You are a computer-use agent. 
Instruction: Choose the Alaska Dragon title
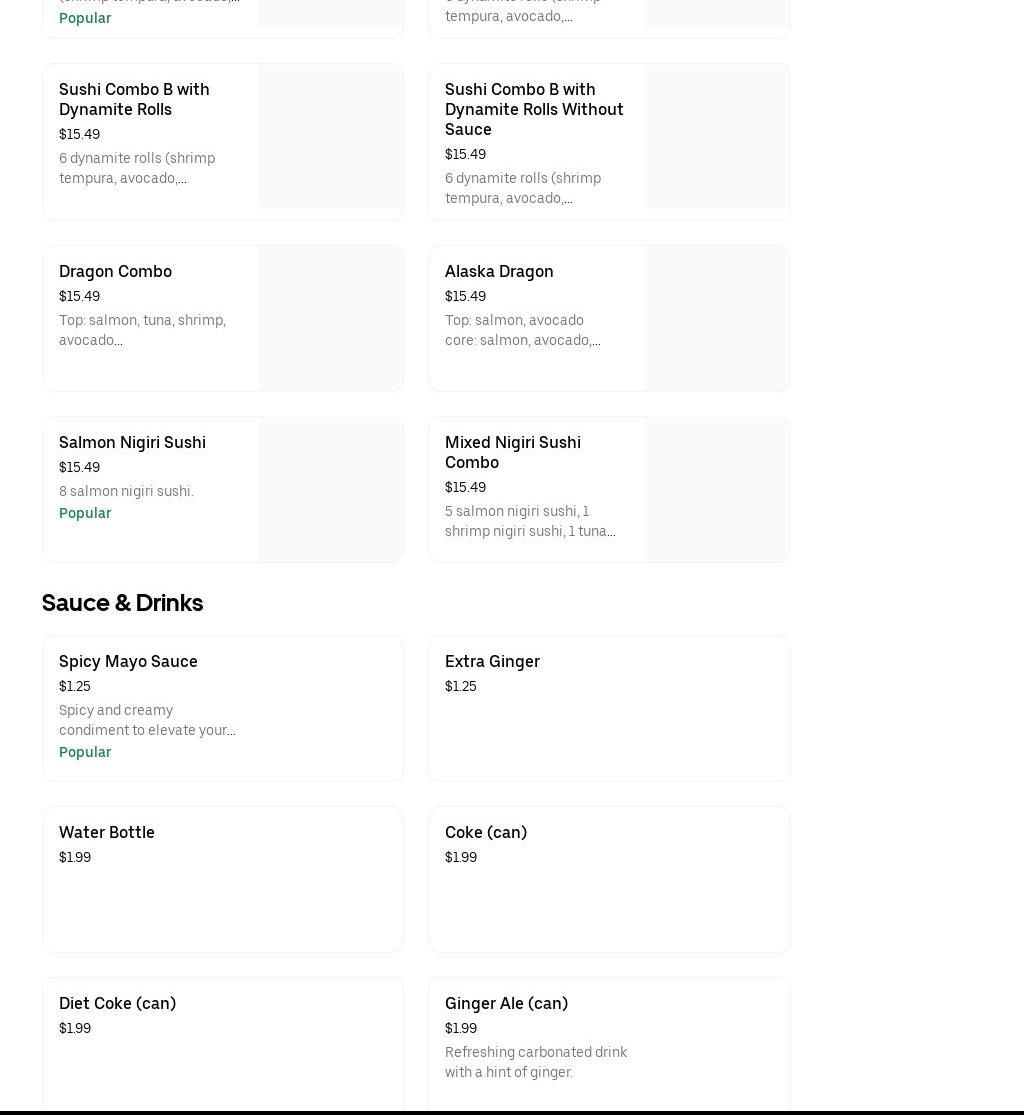point(499,271)
